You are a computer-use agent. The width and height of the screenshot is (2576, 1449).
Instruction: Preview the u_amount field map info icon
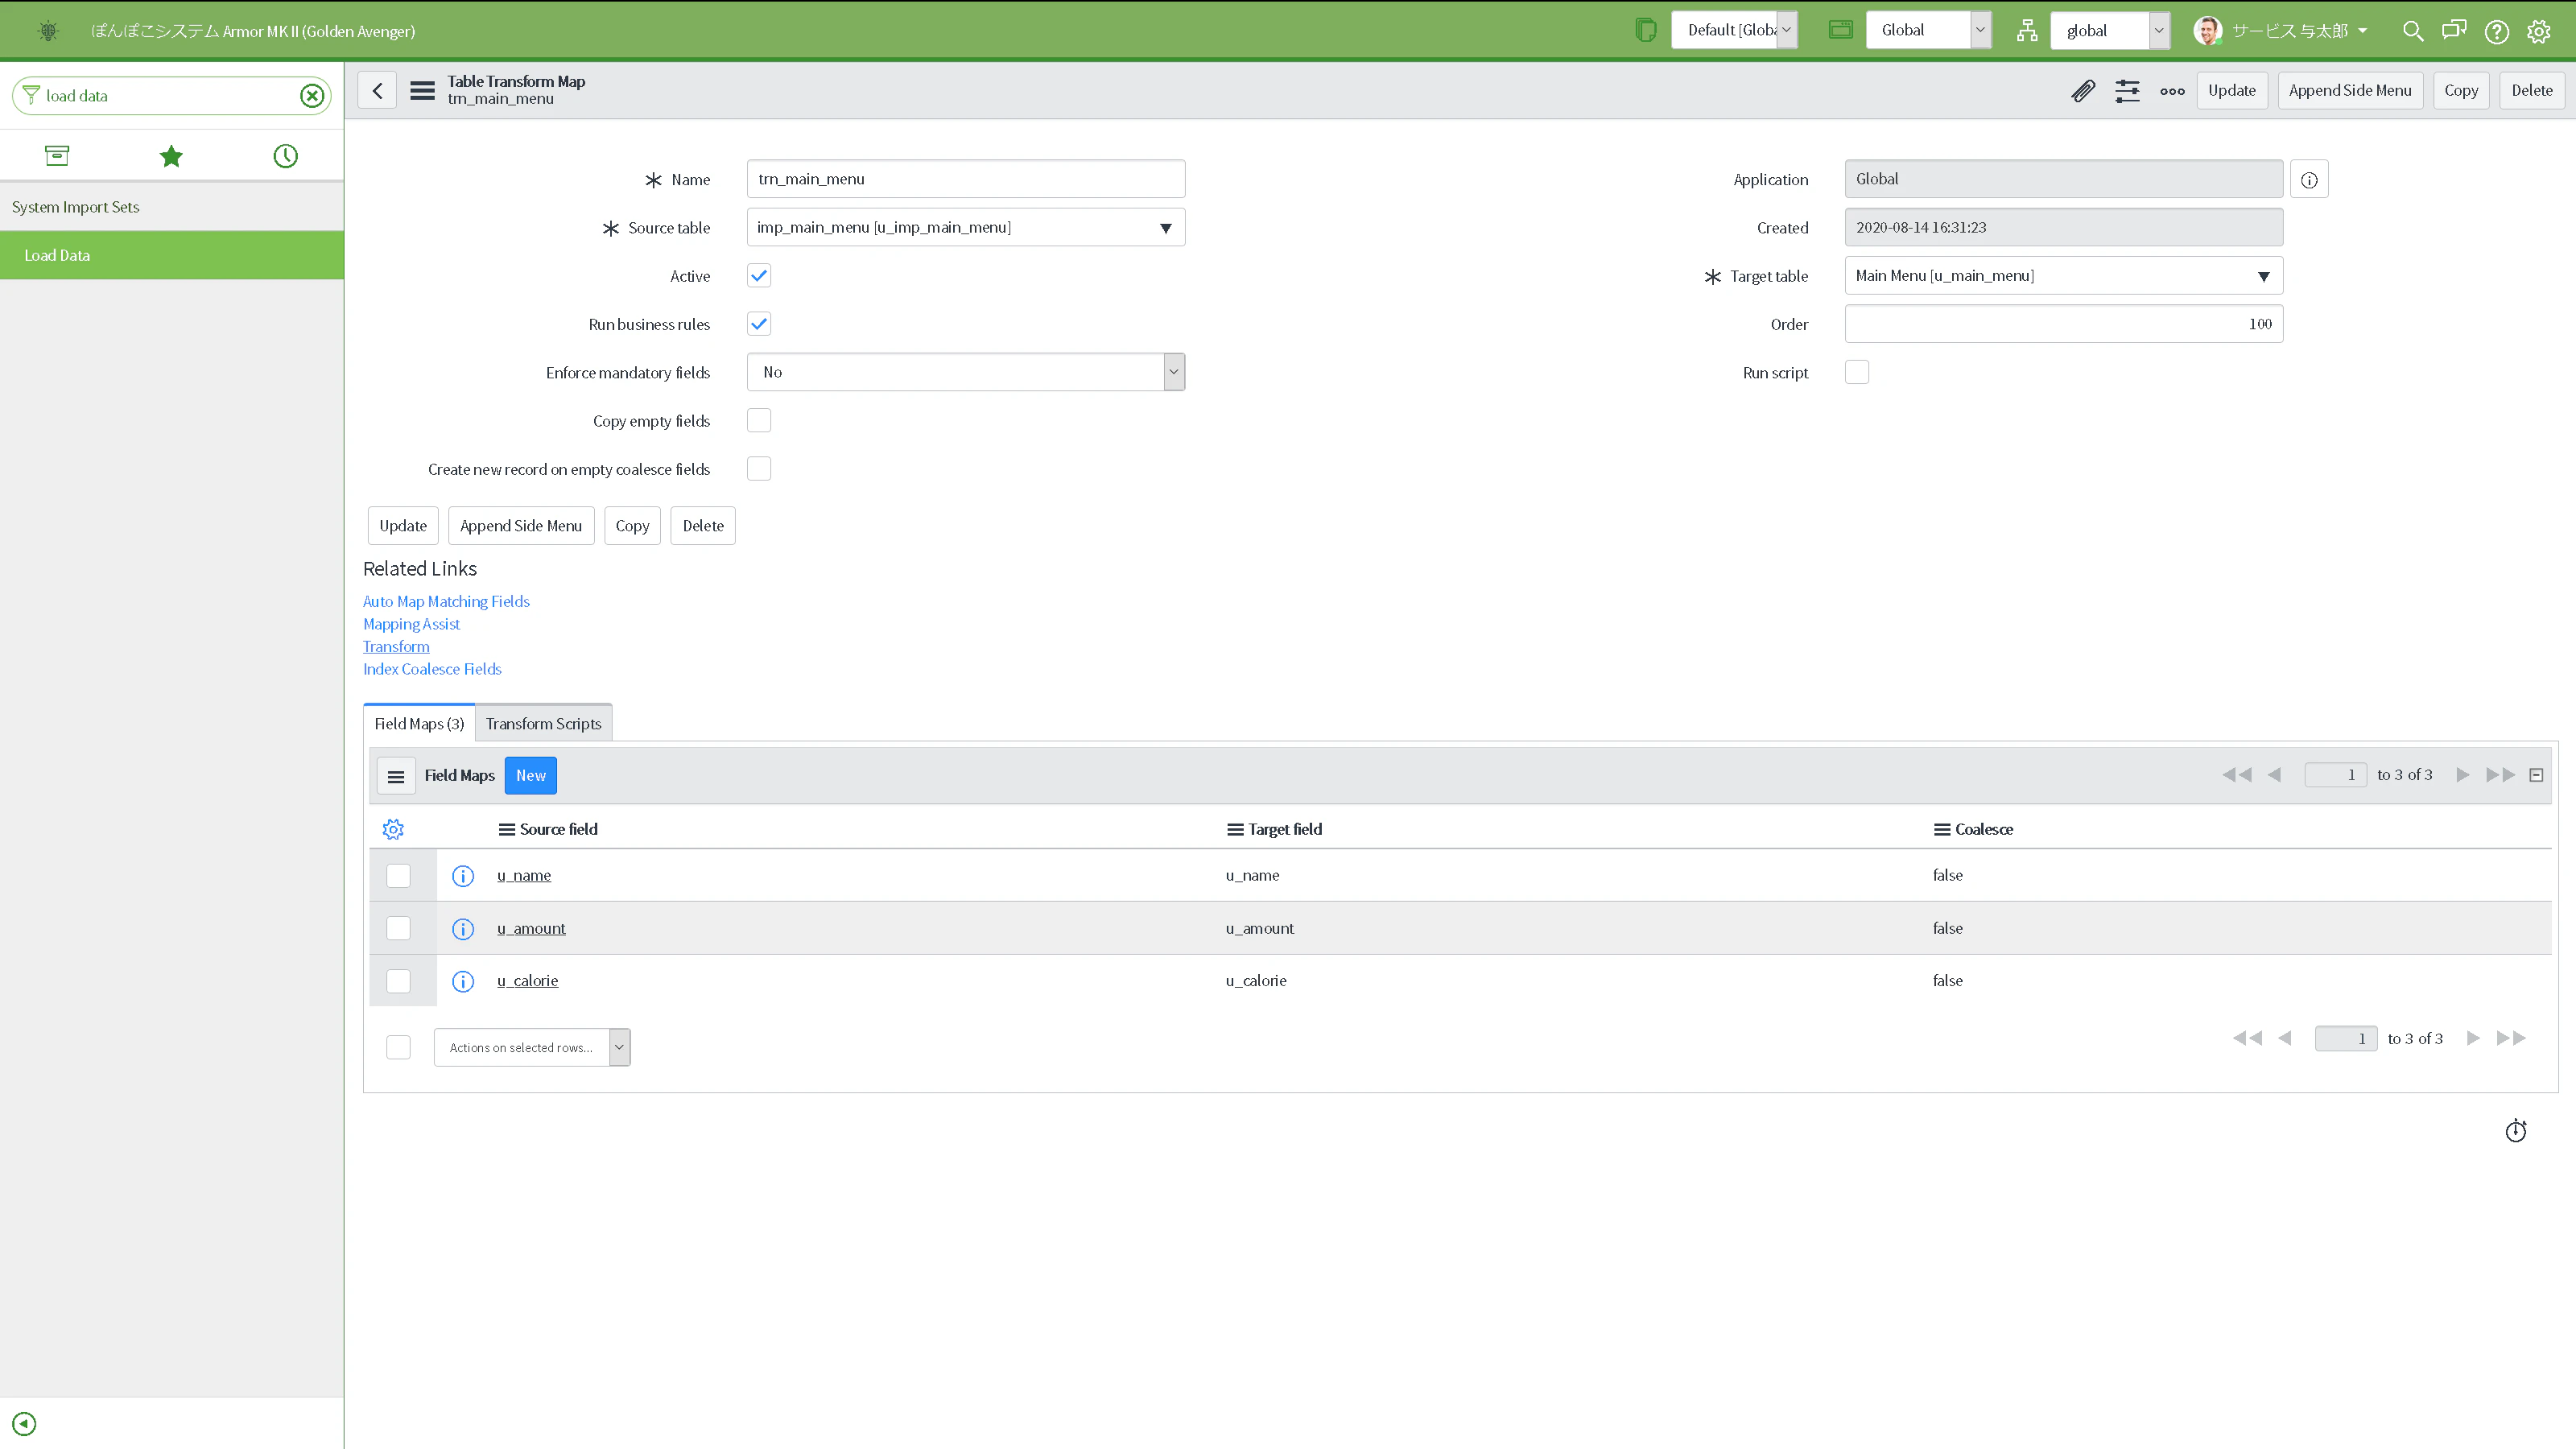coord(463,929)
